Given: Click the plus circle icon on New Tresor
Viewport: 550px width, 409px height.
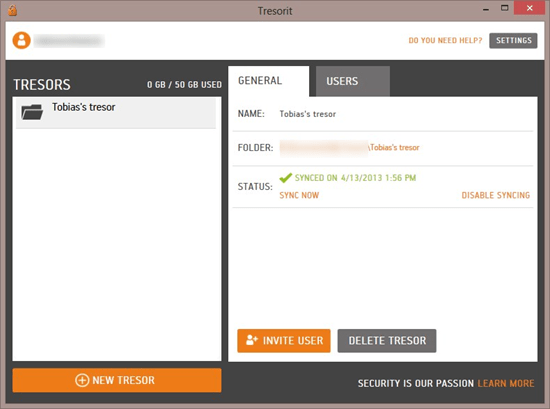Looking at the screenshot, I should (x=82, y=380).
